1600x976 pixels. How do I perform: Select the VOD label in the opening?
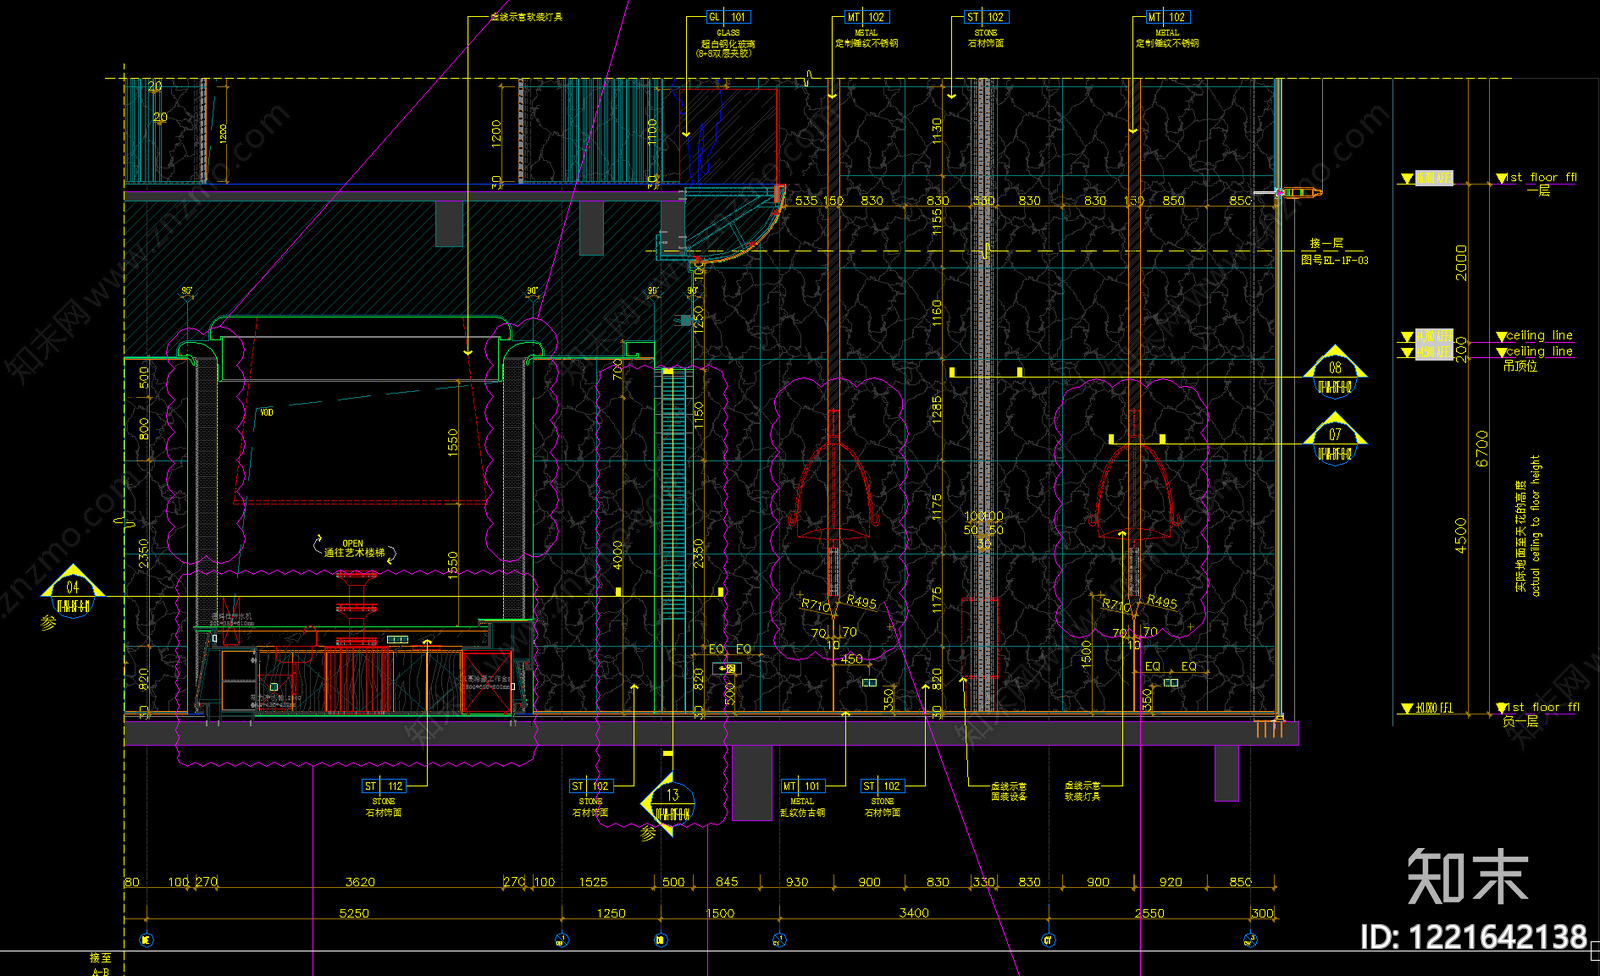(267, 412)
